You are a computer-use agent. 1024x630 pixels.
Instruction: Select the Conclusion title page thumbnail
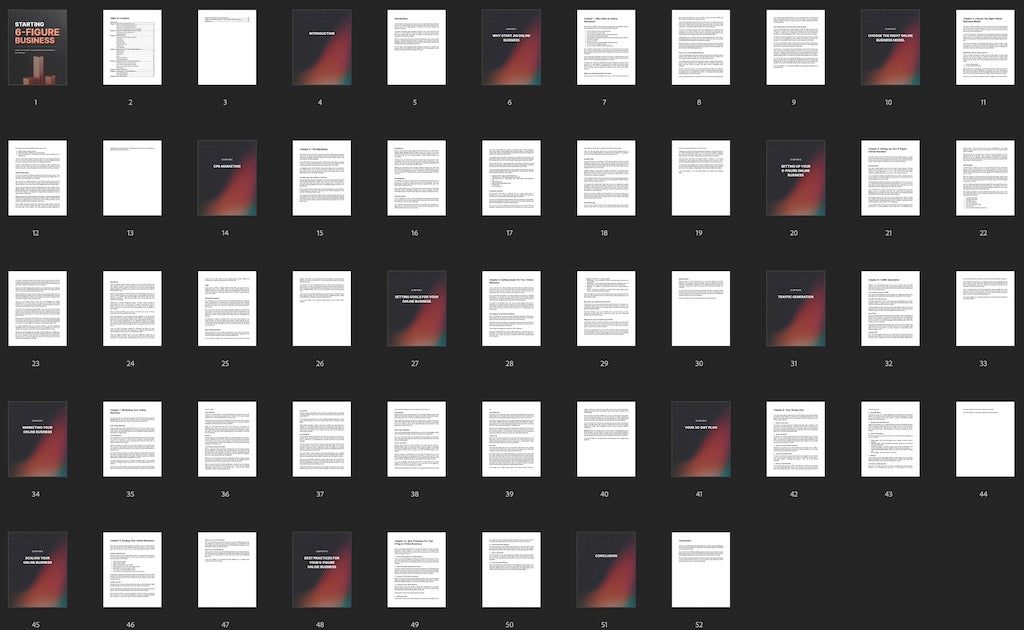606,570
